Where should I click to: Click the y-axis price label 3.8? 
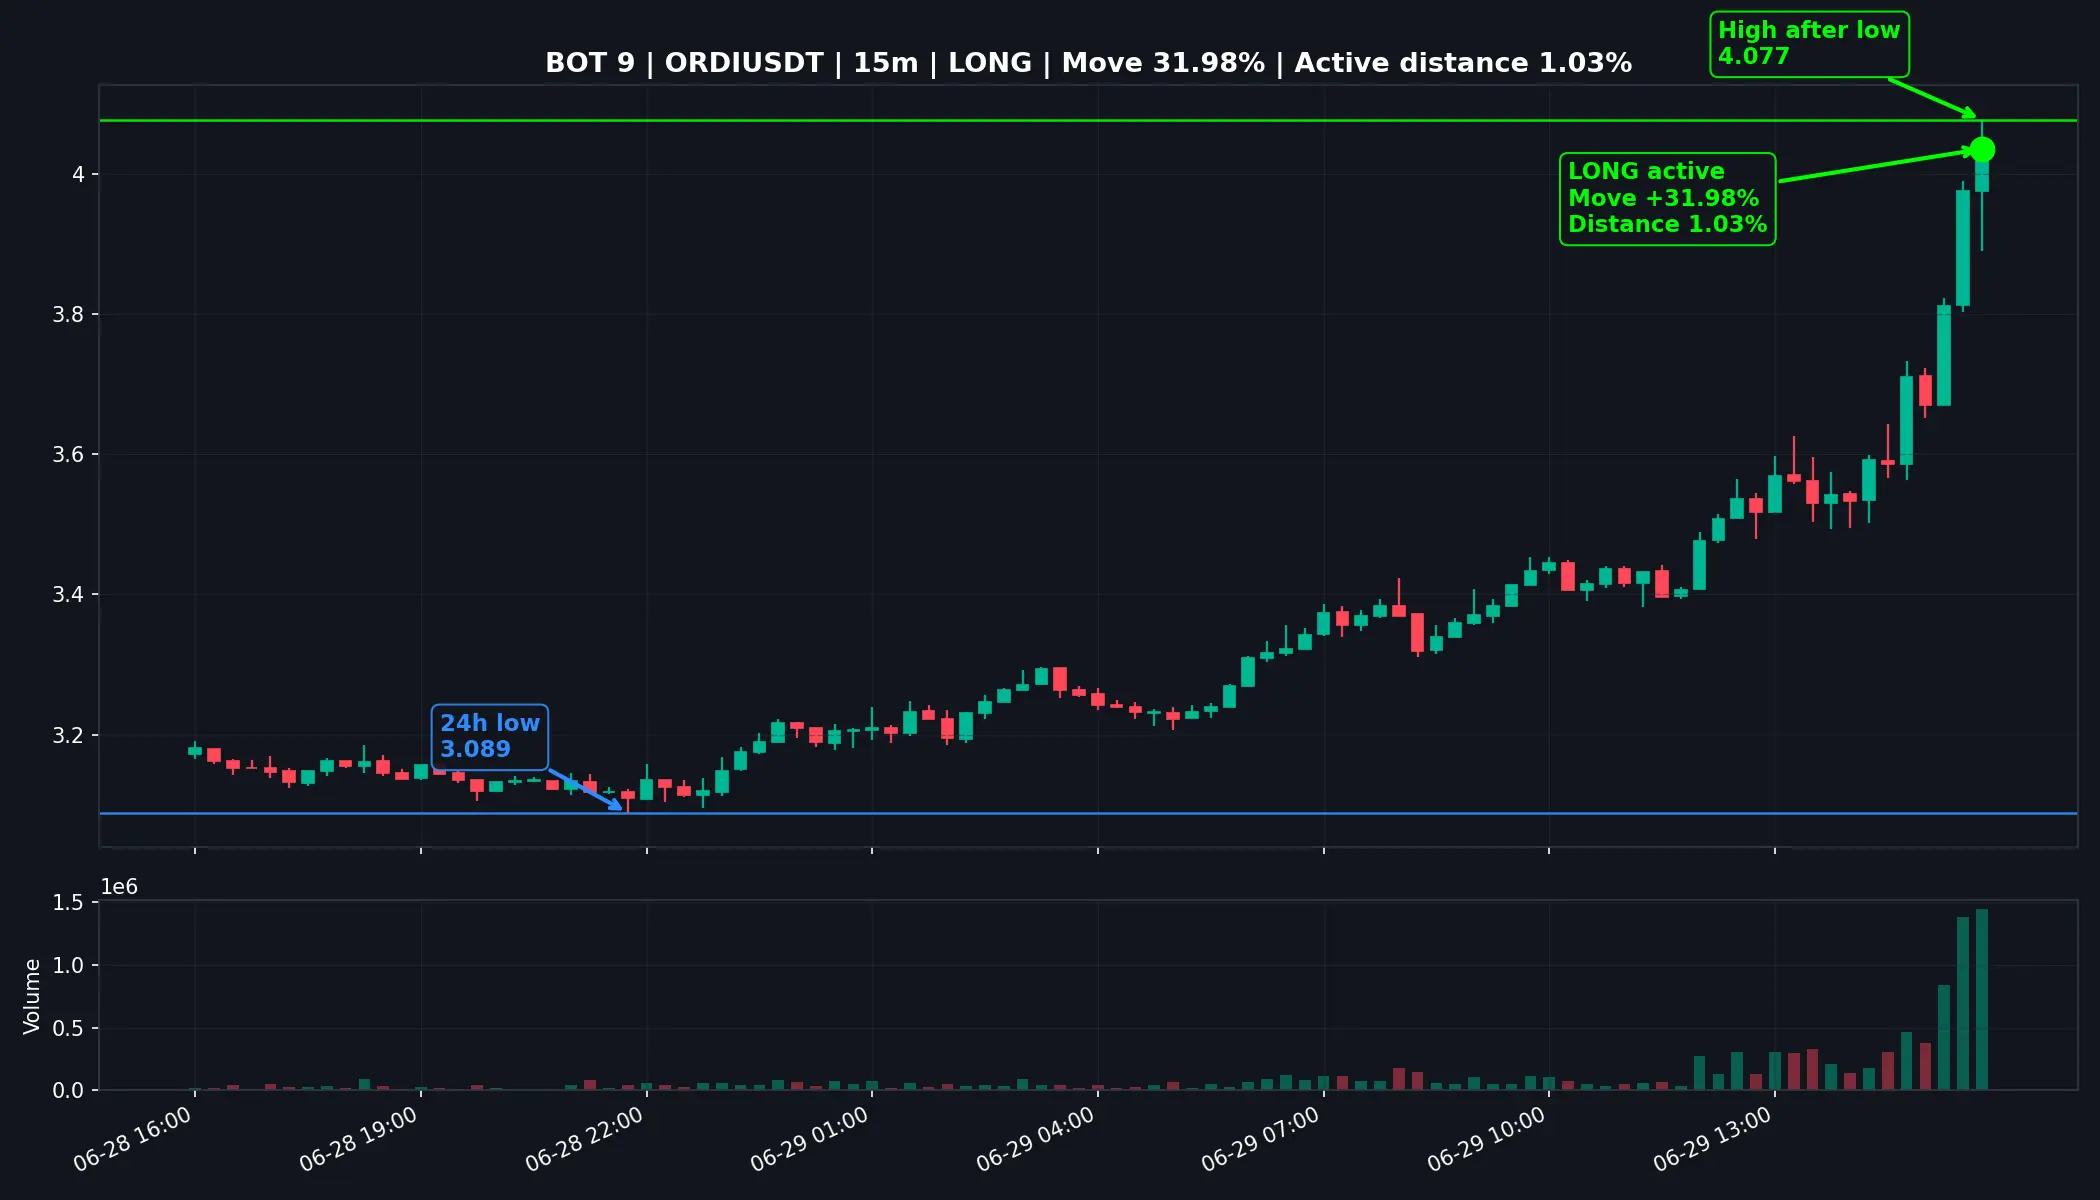[x=67, y=315]
